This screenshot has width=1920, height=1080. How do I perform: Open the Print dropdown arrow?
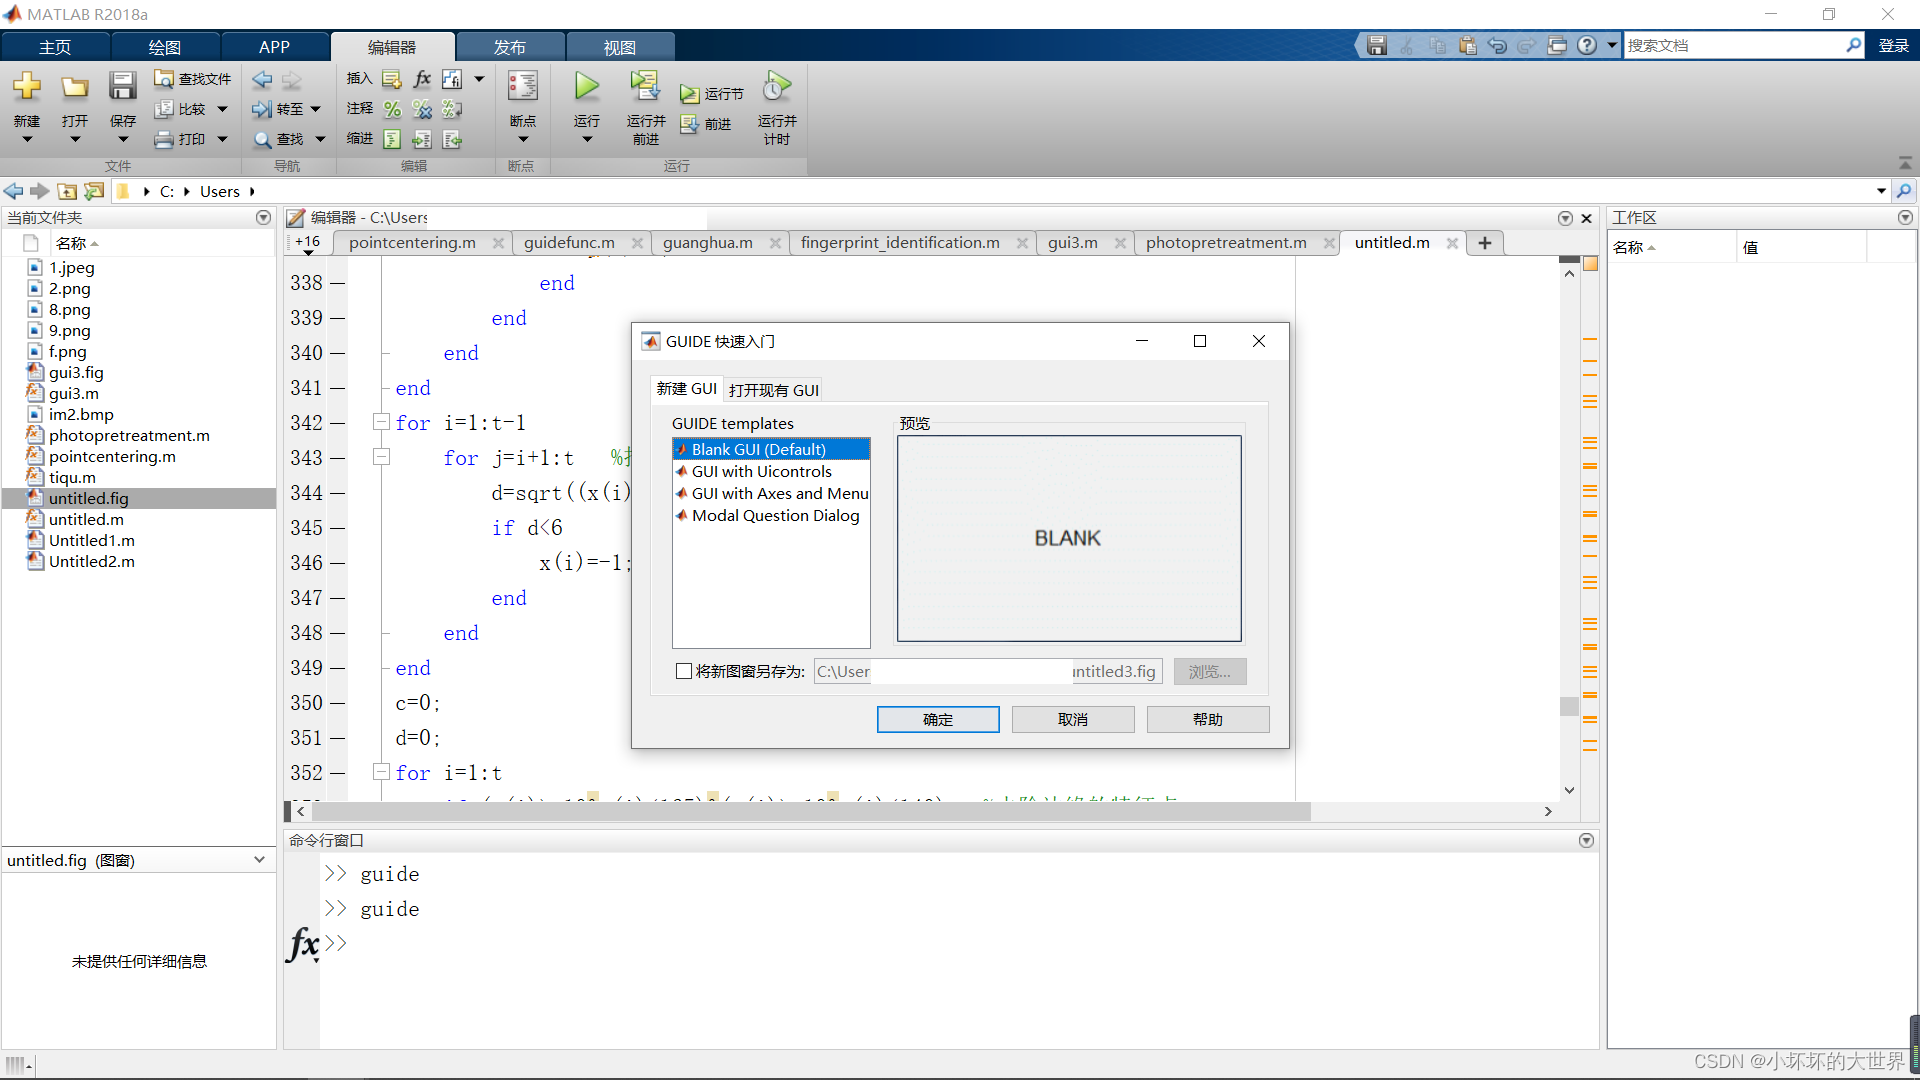(222, 139)
